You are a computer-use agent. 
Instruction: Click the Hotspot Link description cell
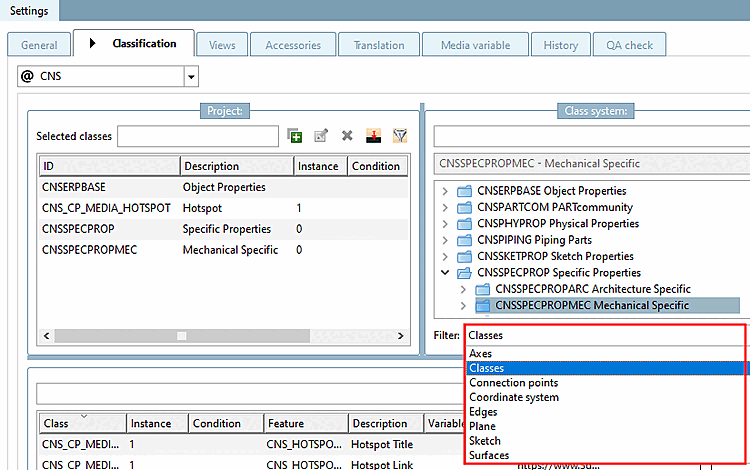click(x=382, y=464)
